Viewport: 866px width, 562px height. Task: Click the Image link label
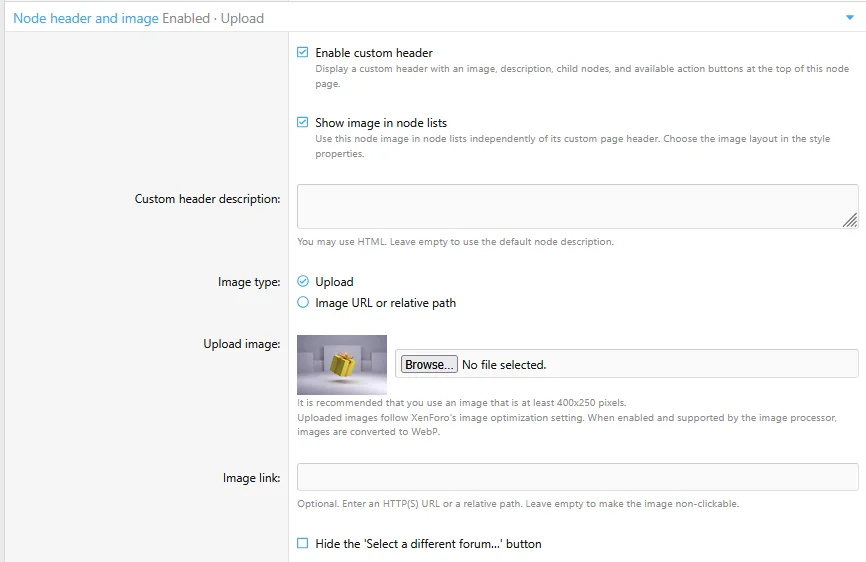point(251,478)
